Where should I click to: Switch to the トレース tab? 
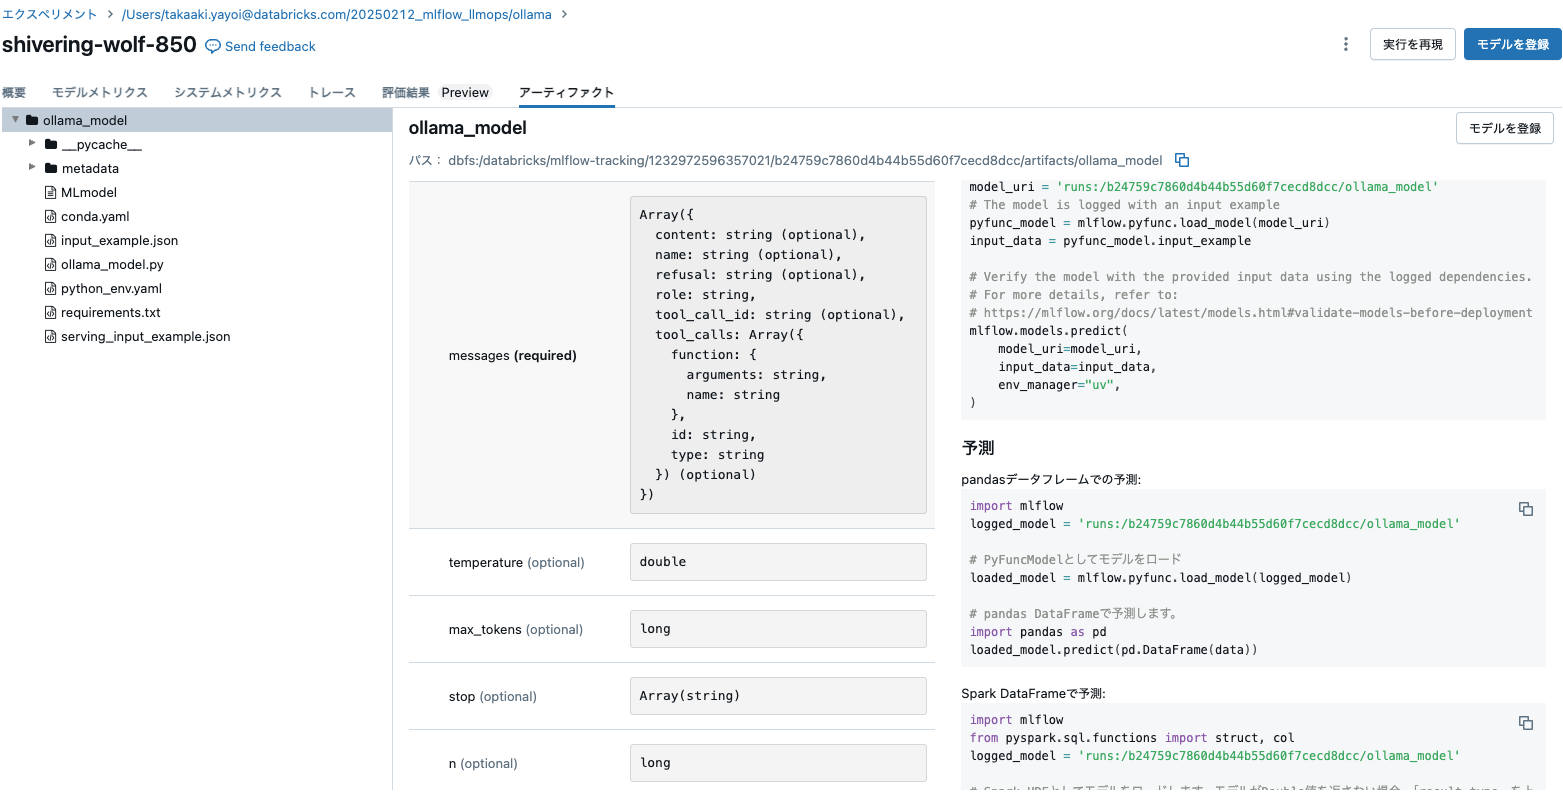pyautogui.click(x=331, y=91)
